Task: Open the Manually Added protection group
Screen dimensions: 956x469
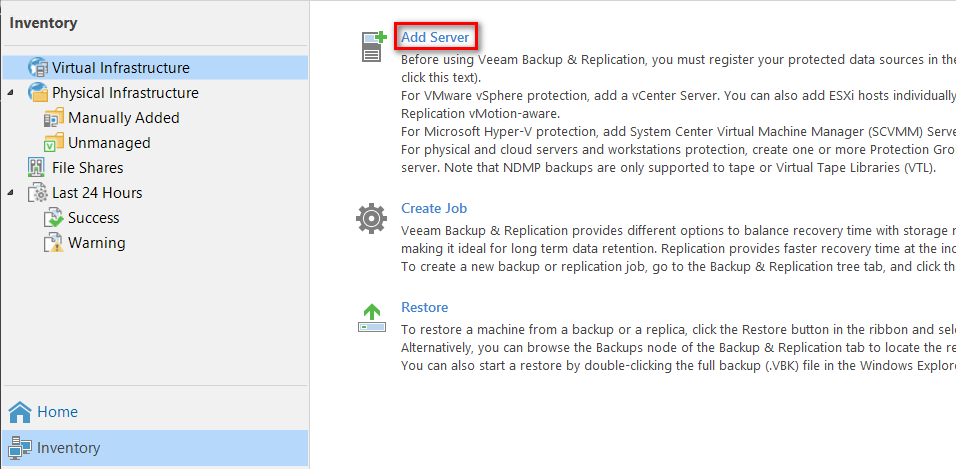Action: [x=124, y=118]
